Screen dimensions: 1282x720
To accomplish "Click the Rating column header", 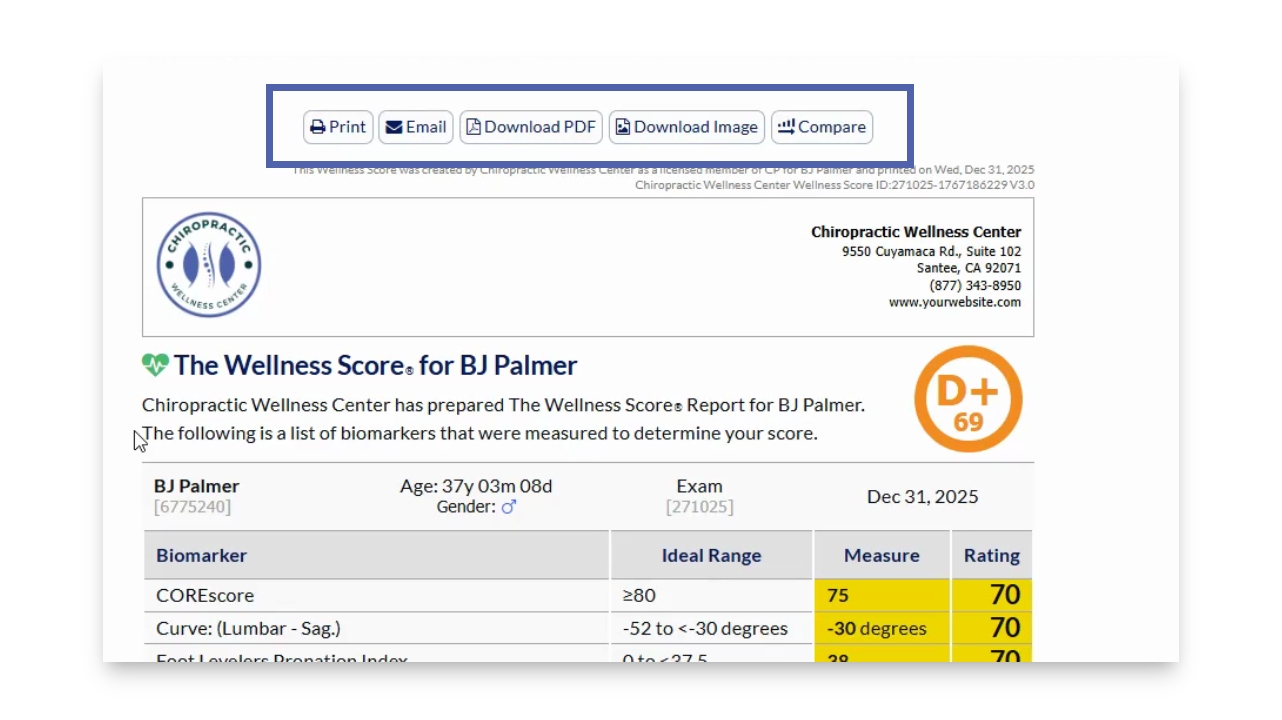I will (x=992, y=555).
